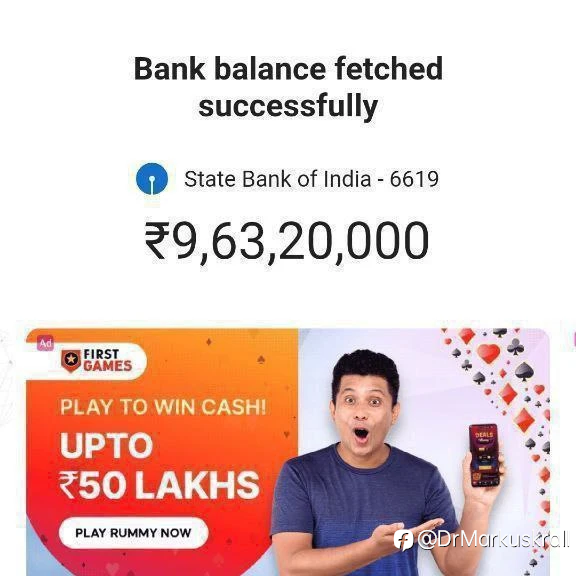Screen dimensions: 576x576
Task: Tap the black club symbol in the ad's corner
Action: (515, 347)
